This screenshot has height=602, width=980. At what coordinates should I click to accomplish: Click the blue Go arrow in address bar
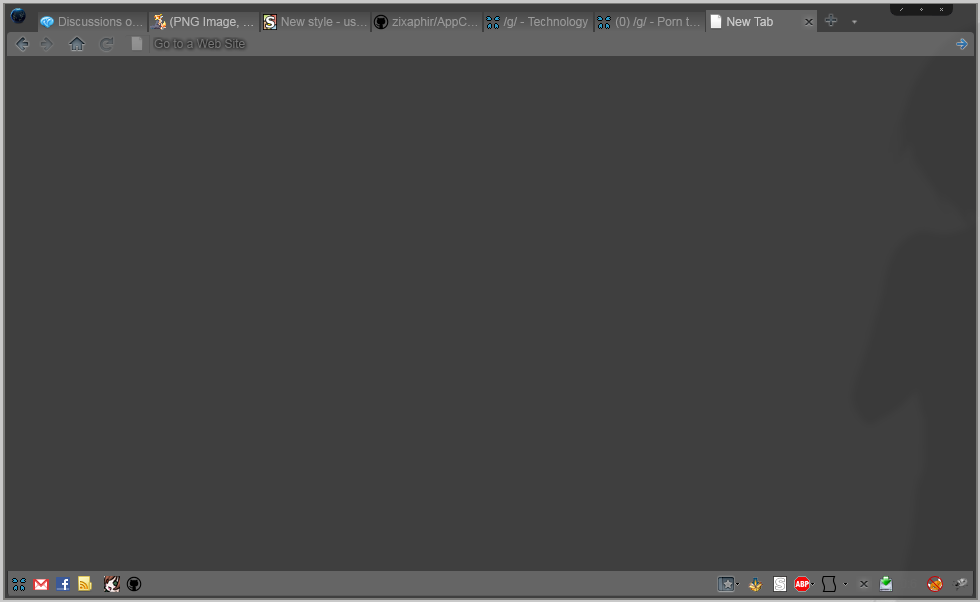[x=962, y=44]
